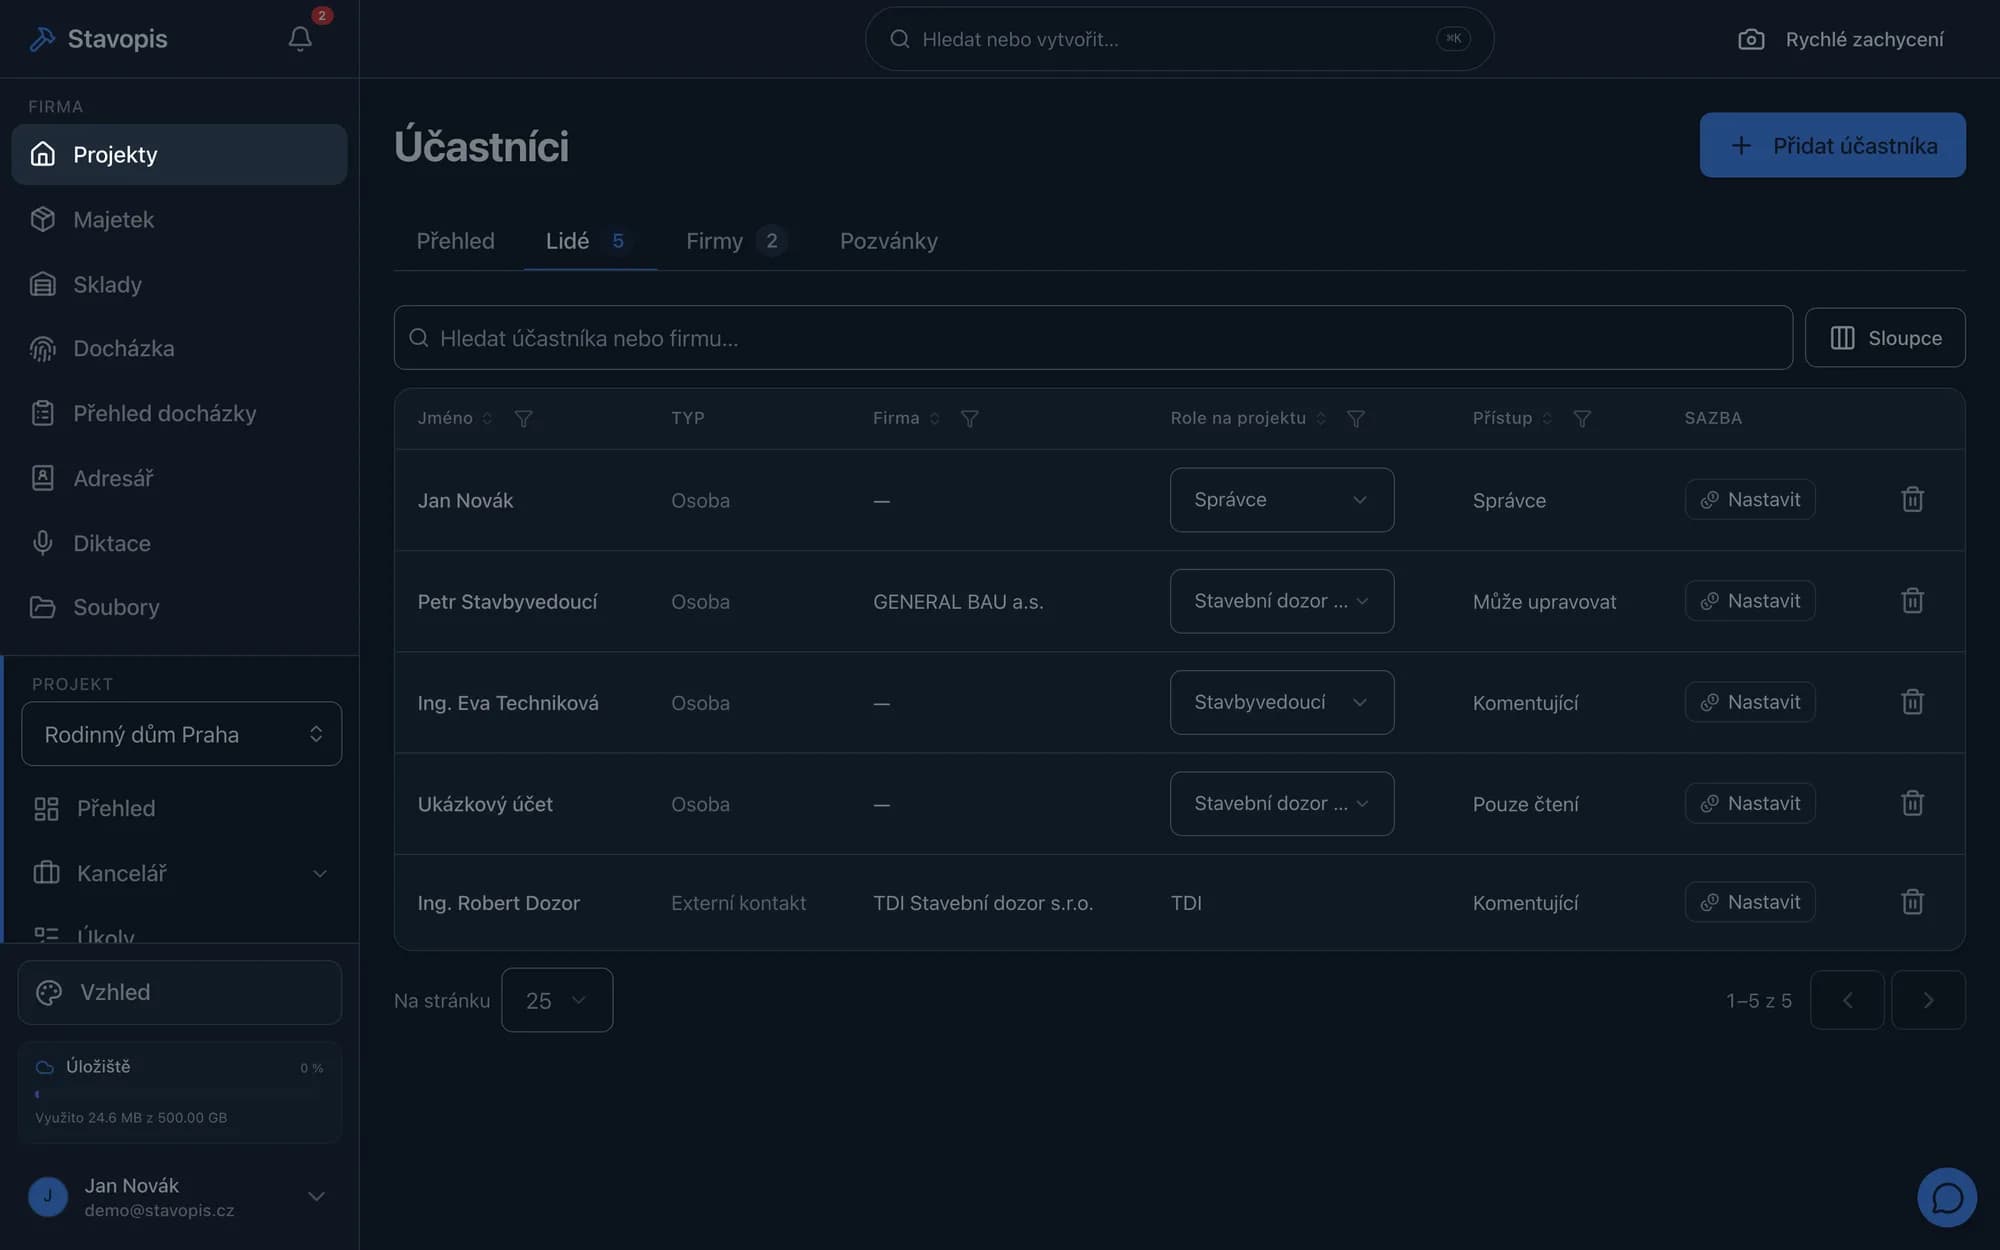Click Nastavit rate for Jan Novák
Image resolution: width=2000 pixels, height=1250 pixels.
click(x=1749, y=499)
